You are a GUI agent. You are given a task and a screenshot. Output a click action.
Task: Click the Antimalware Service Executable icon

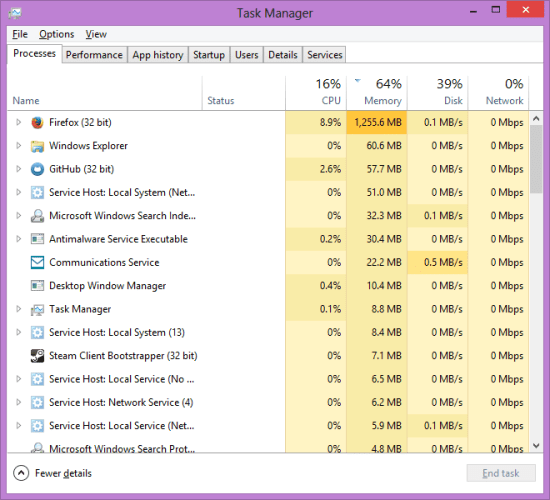coord(37,239)
